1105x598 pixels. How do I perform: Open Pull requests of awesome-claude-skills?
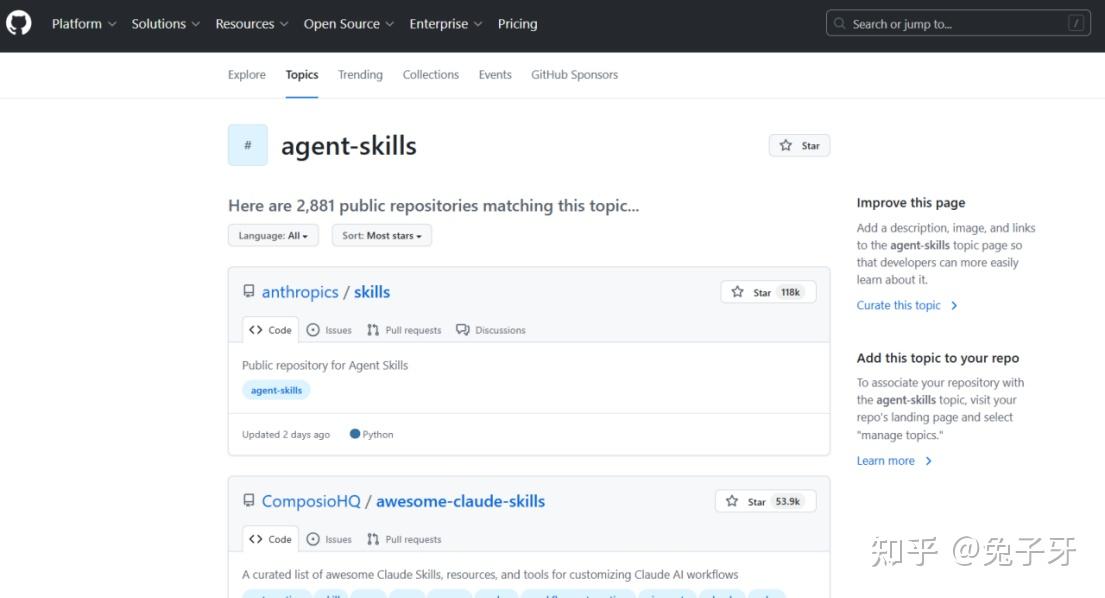404,539
